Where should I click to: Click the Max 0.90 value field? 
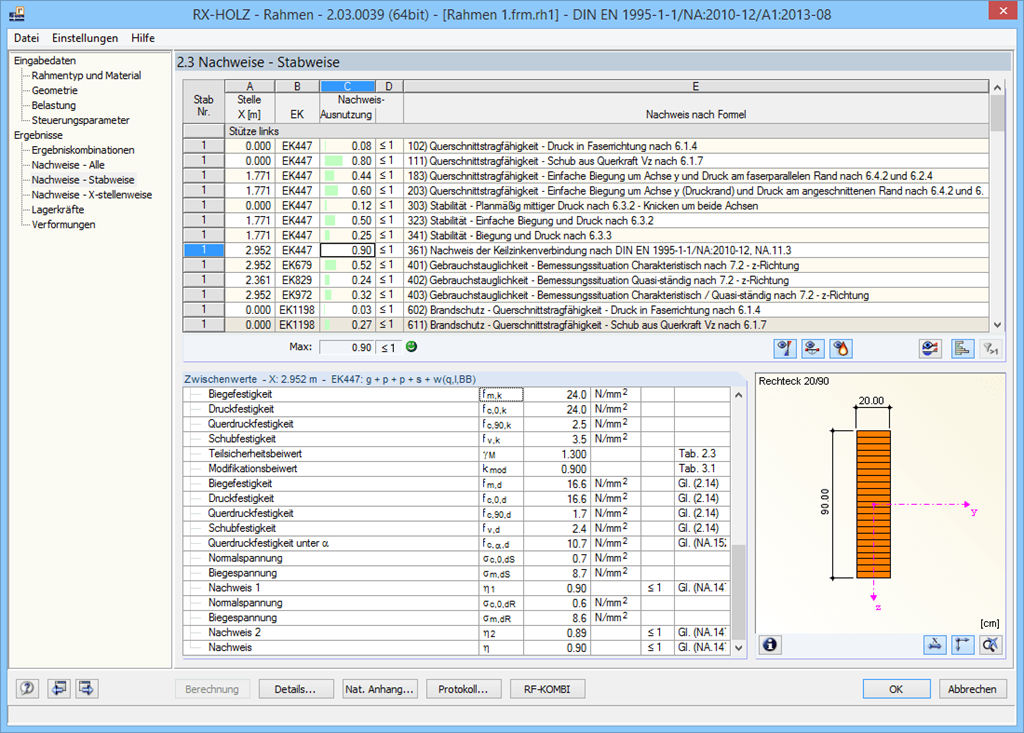(x=347, y=348)
